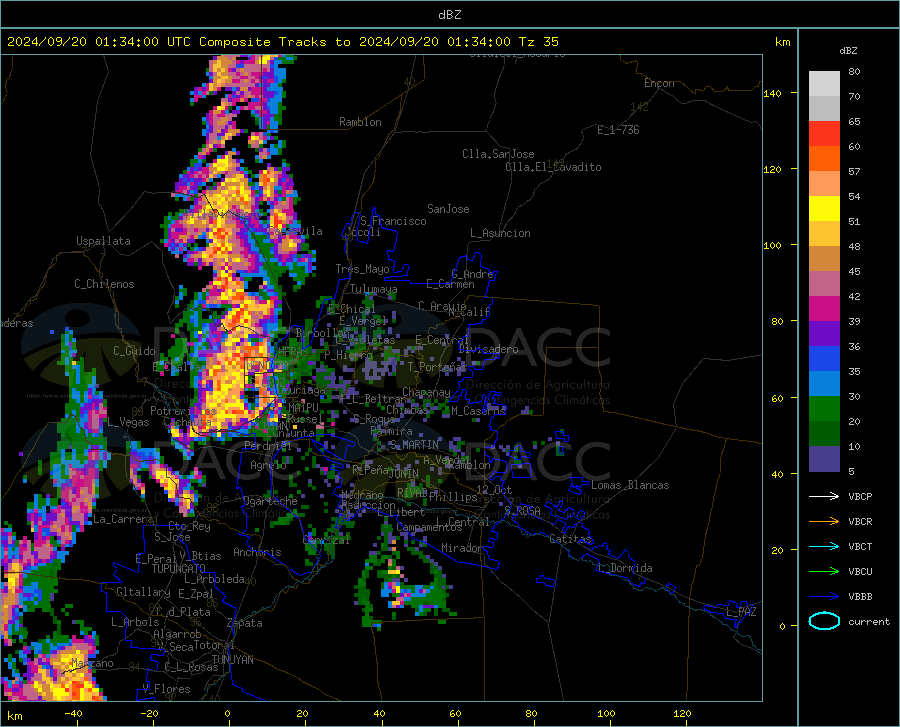Click the TUPUNGATO map label

(179, 569)
